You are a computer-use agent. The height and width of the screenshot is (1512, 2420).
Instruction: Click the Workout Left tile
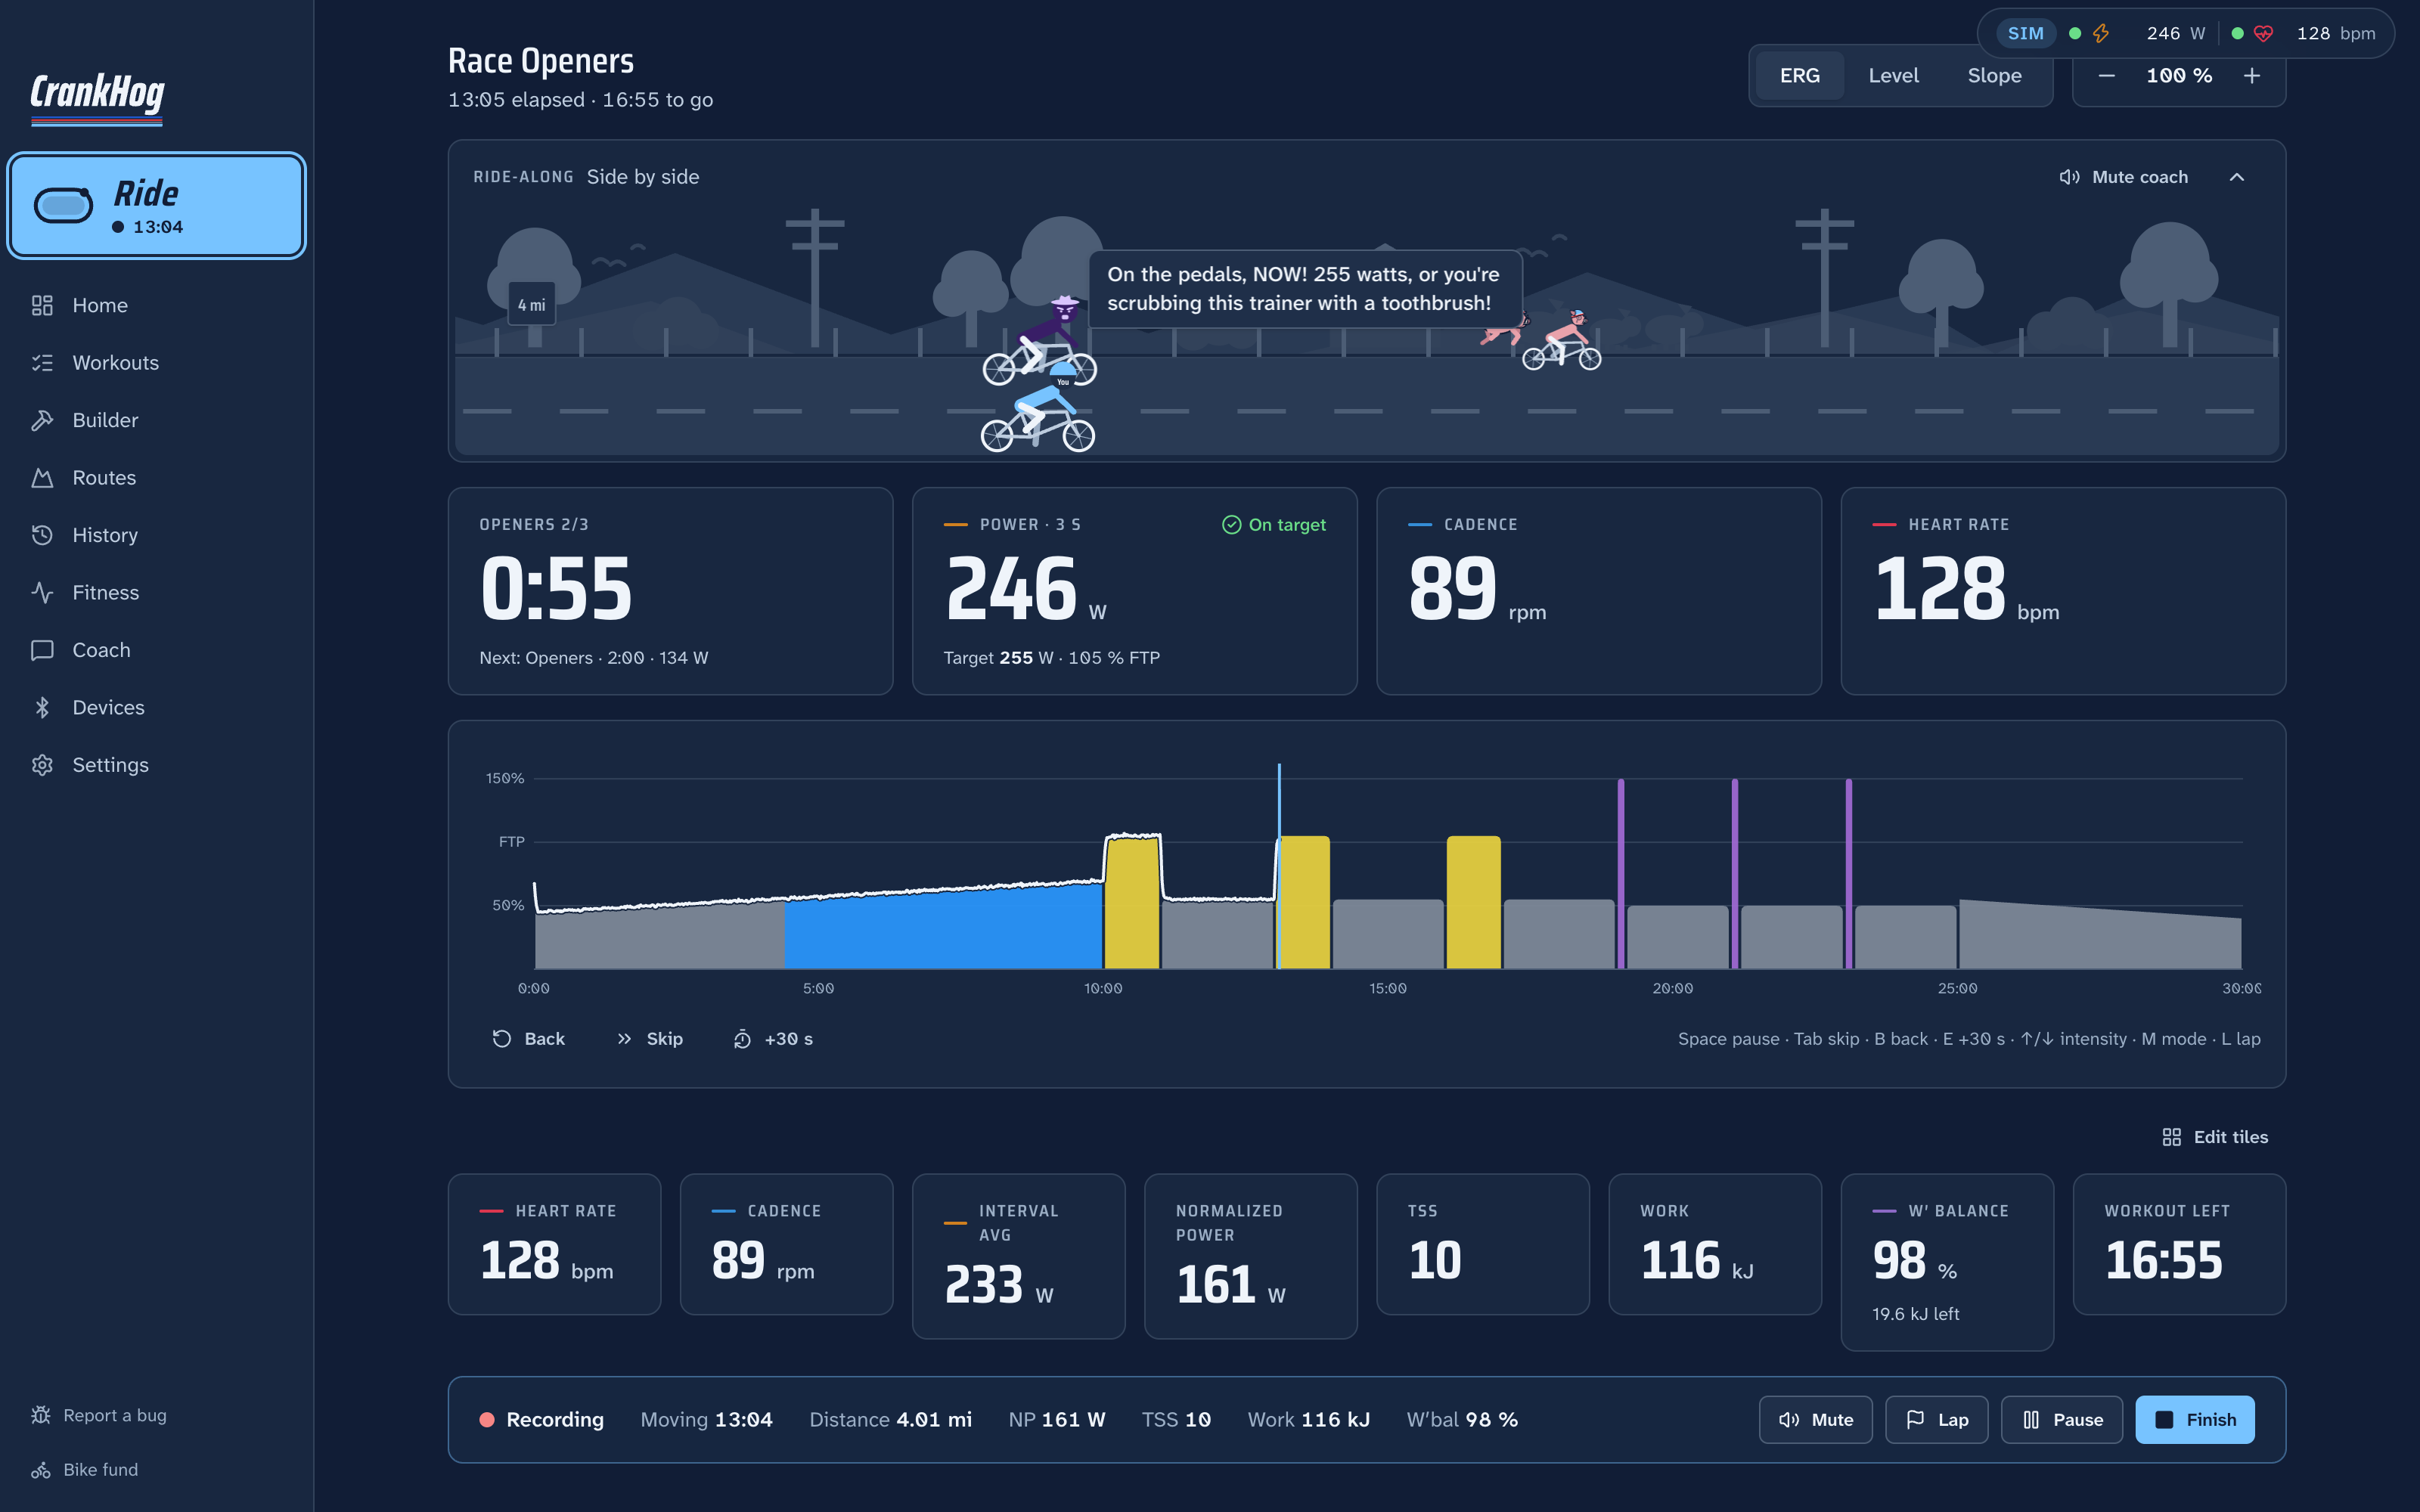[2179, 1244]
